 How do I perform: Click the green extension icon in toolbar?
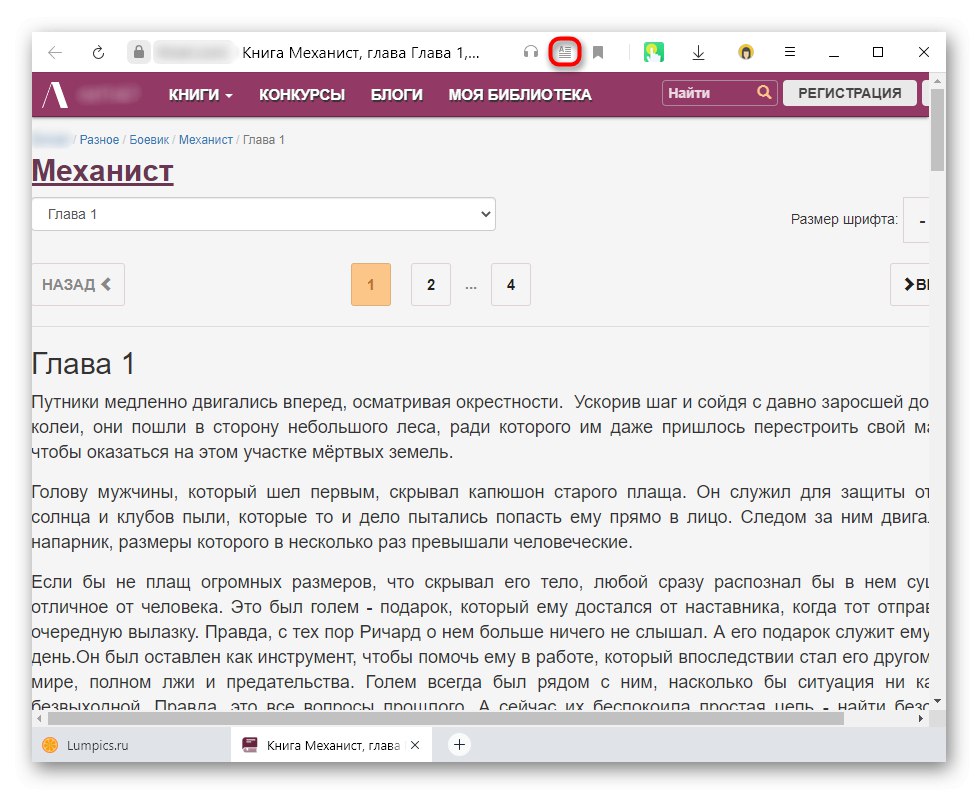(x=655, y=51)
